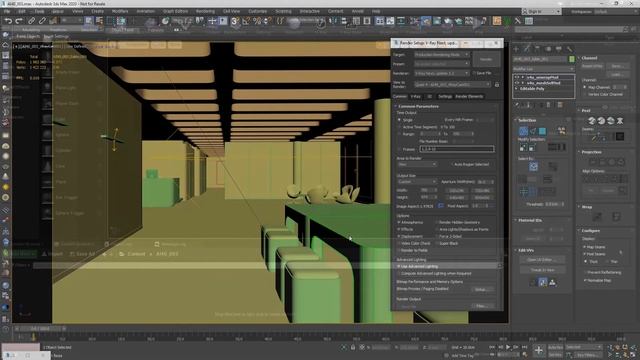Toggle the Atmospherics checkbox
The height and width of the screenshot is (360, 640).
coord(399,222)
